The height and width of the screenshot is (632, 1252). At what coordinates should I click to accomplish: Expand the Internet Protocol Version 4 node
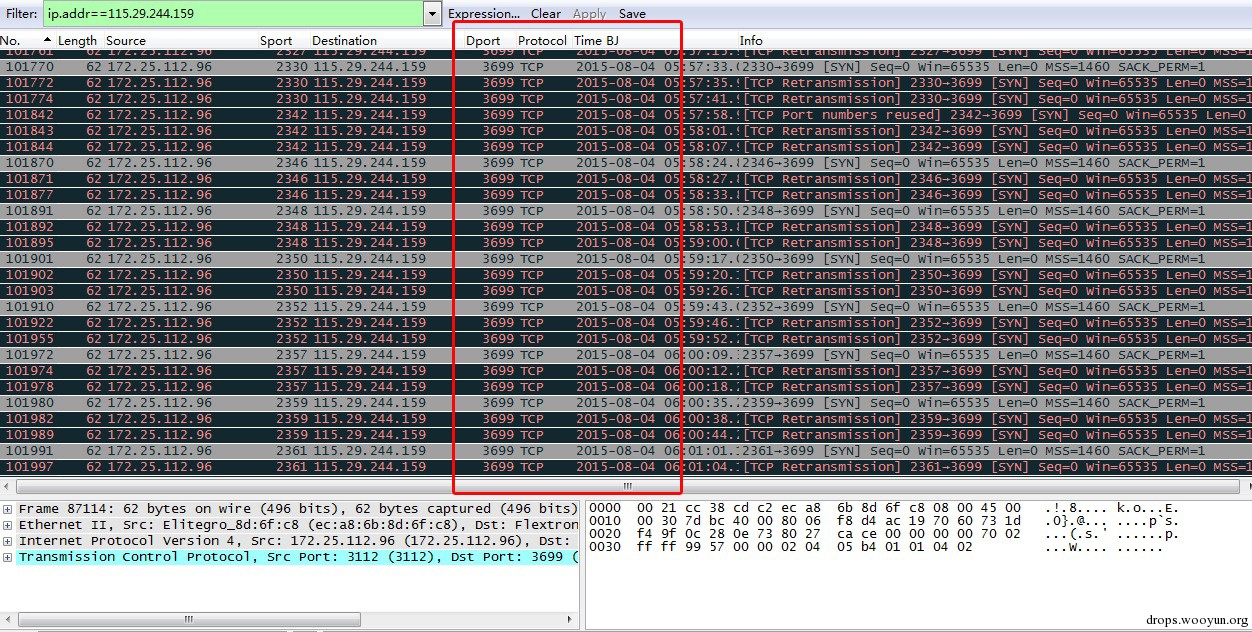[x=8, y=541]
